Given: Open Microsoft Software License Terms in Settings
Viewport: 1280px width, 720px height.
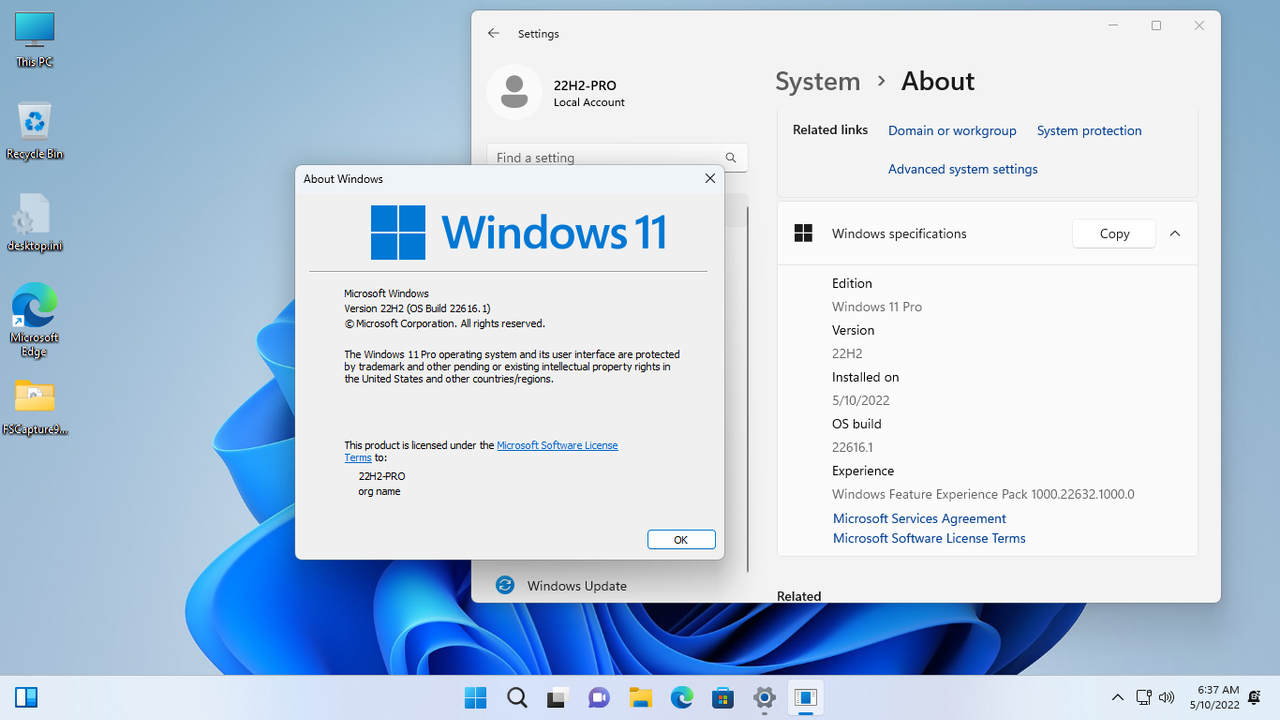Looking at the screenshot, I should click(929, 538).
